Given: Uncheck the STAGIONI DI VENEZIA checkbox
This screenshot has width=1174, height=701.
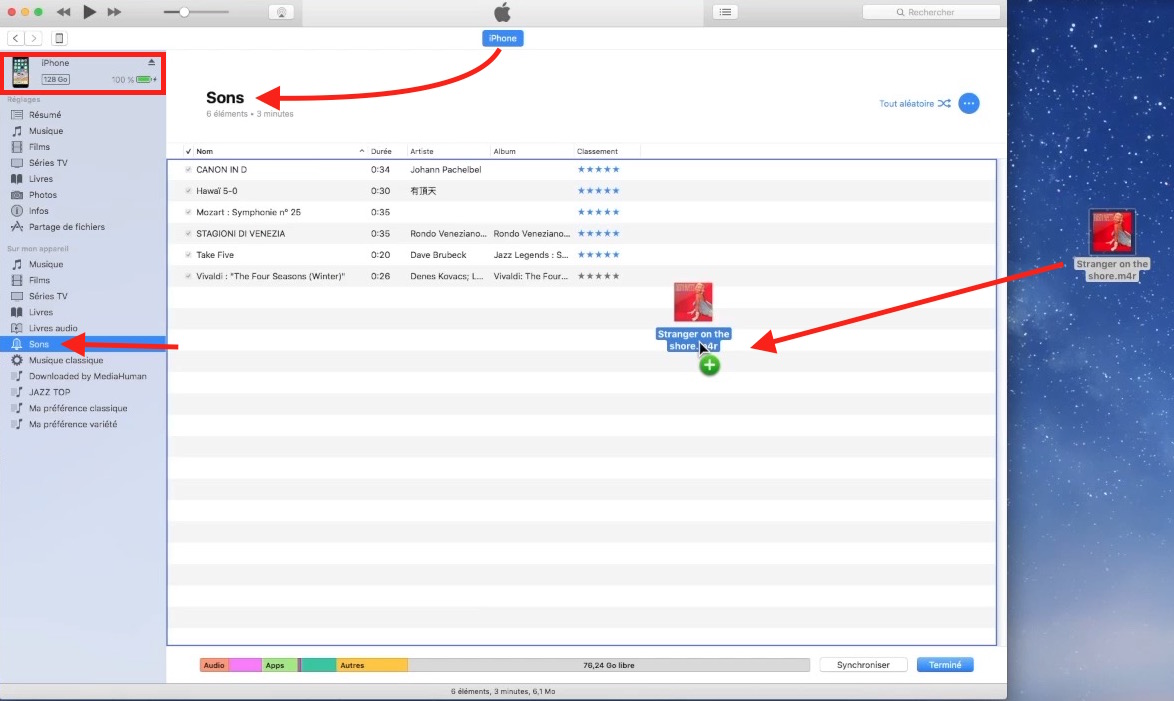Looking at the screenshot, I should click(188, 234).
